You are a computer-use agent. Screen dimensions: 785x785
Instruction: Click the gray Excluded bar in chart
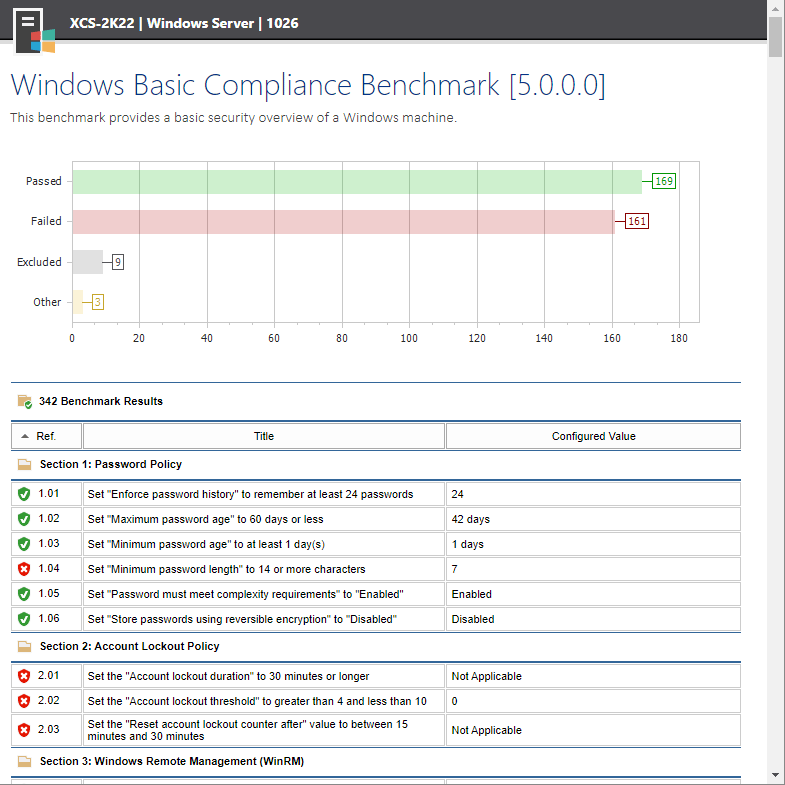88,262
